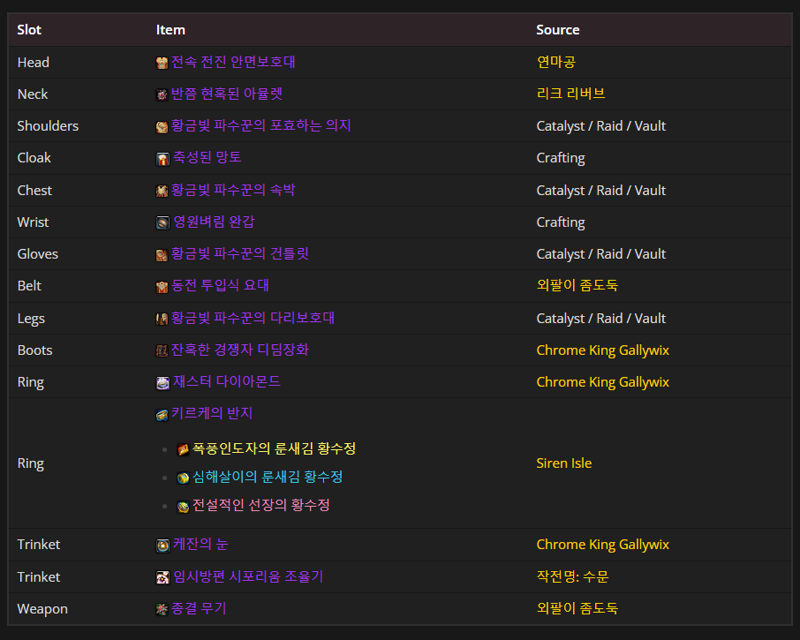Click Catalyst / Raid / Vault in Chest row
The image size is (800, 640).
pyautogui.click(x=601, y=190)
